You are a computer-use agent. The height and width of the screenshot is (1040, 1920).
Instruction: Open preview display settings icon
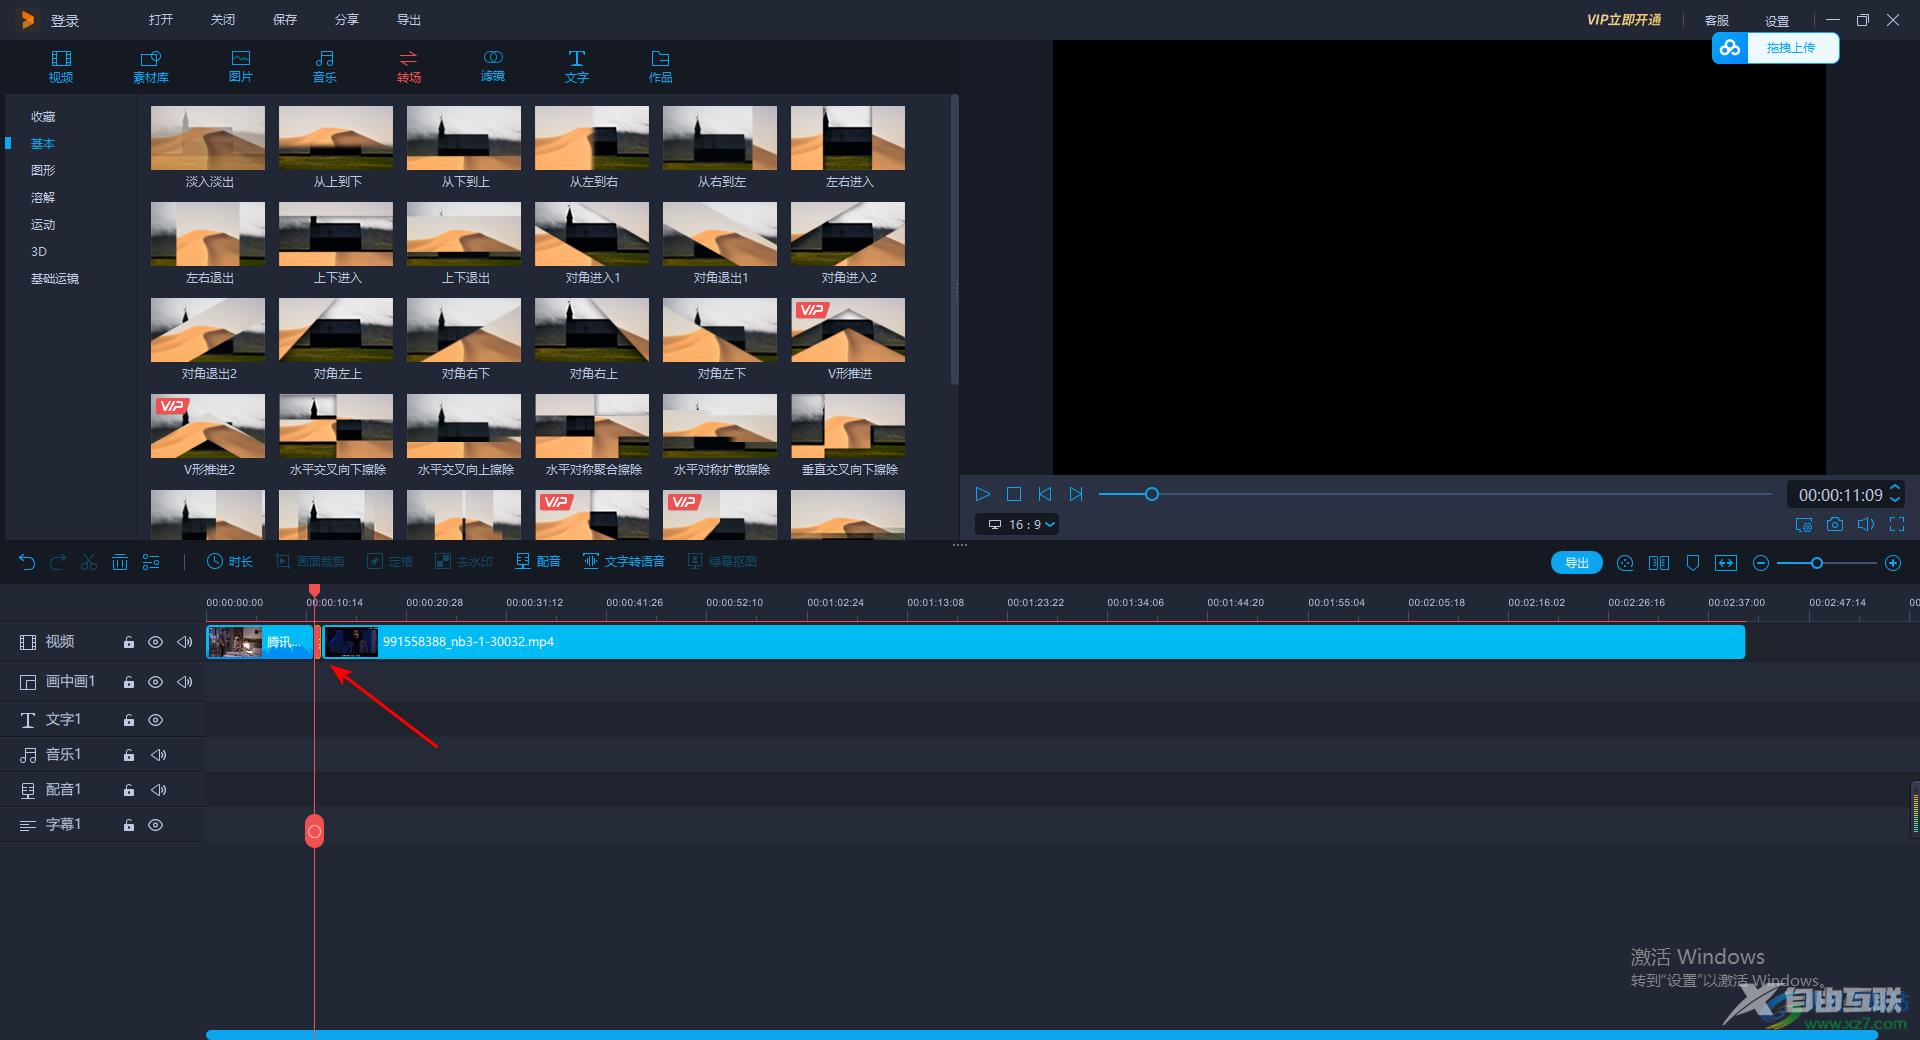[x=1803, y=524]
